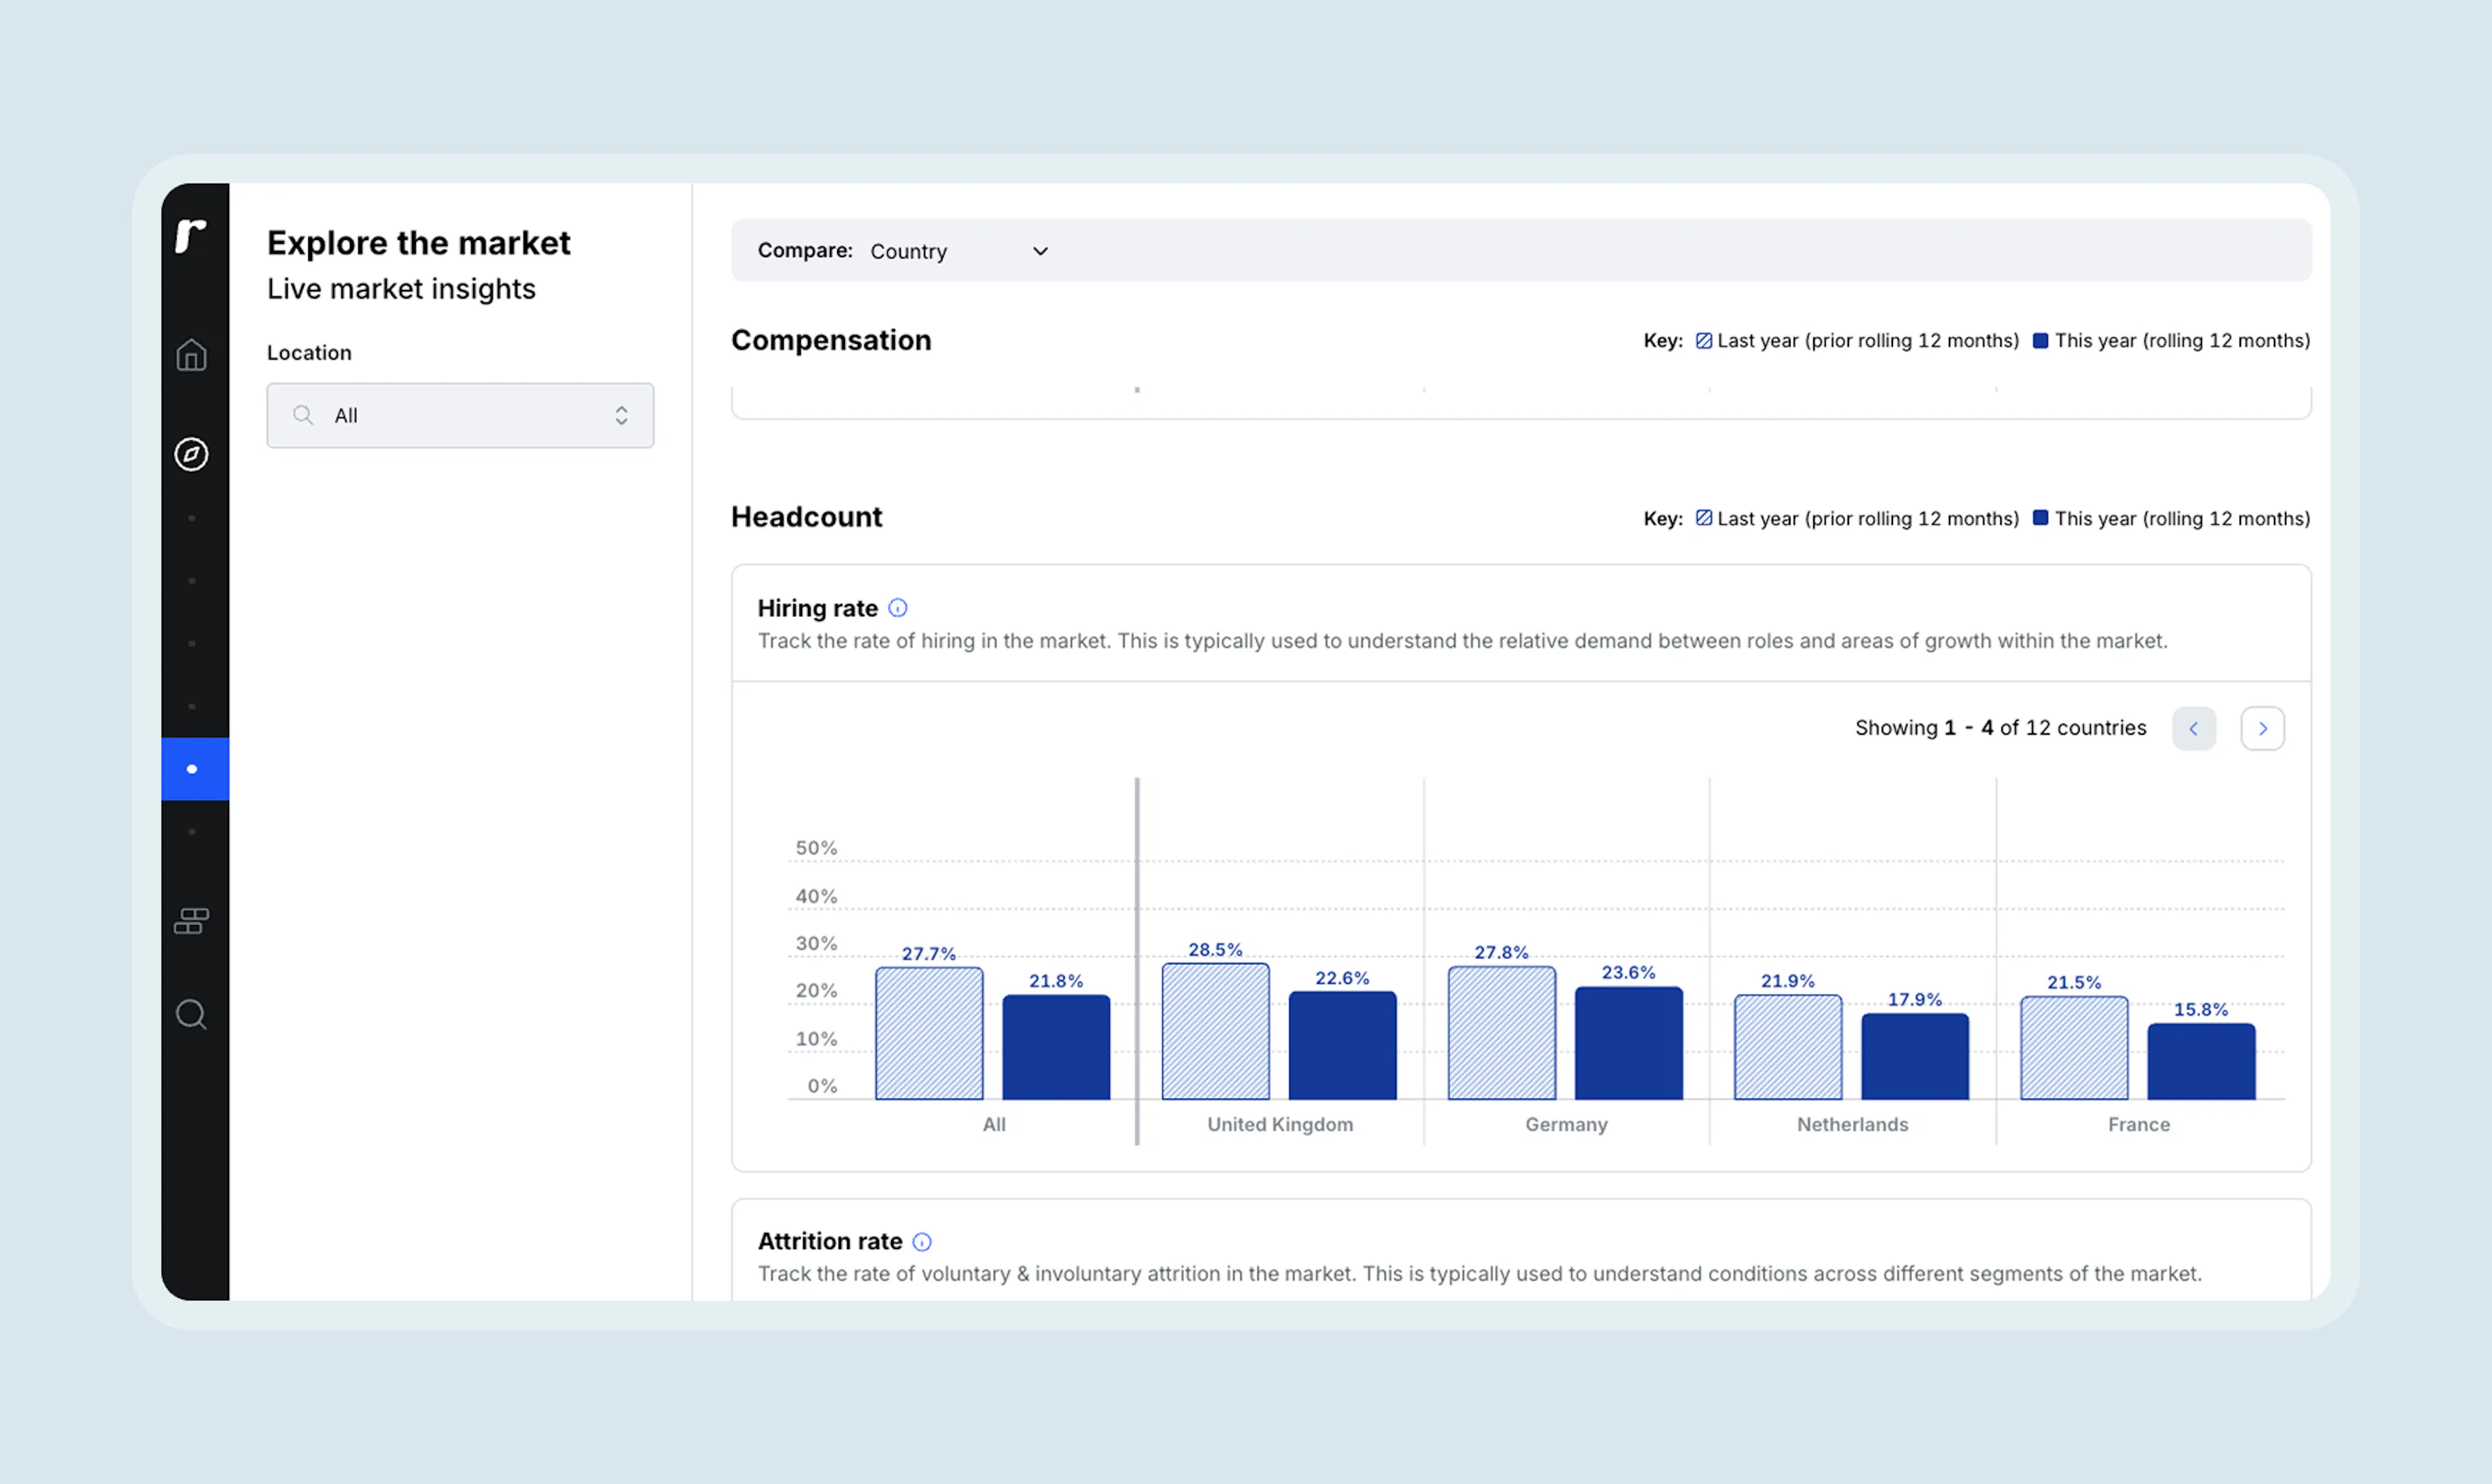Click the Compensation key's This year swatch
The image size is (2492, 1484).
click(x=2041, y=341)
